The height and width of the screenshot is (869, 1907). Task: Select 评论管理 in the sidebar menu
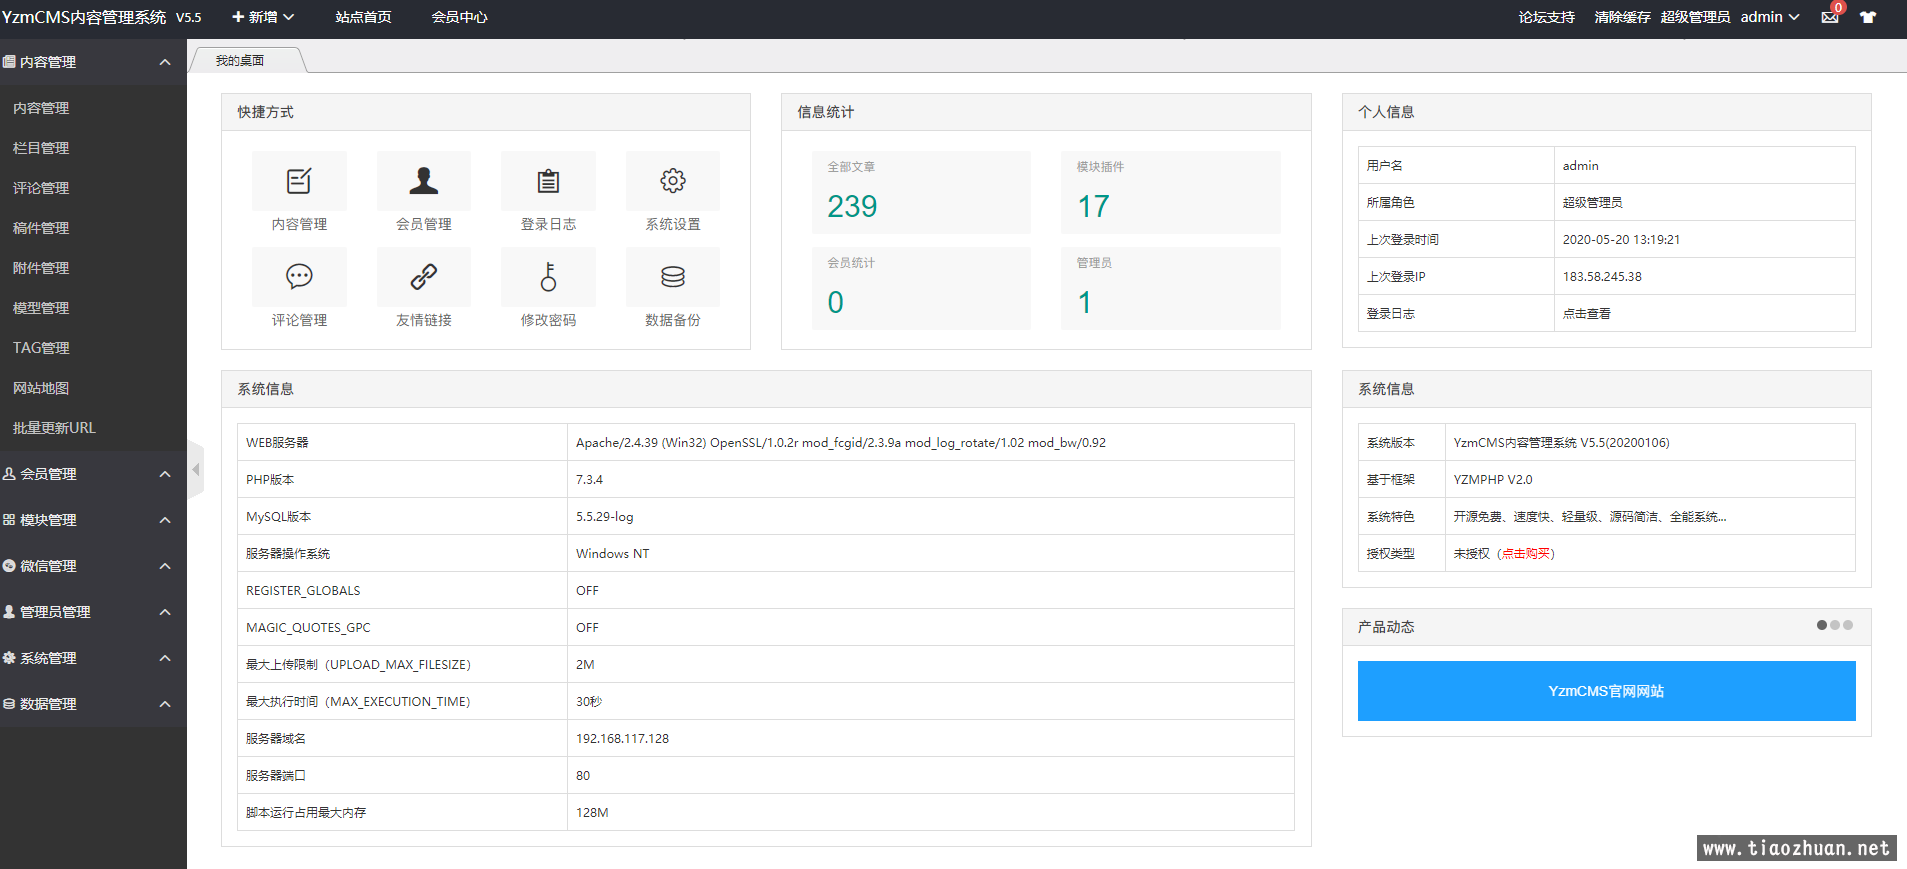(x=41, y=188)
